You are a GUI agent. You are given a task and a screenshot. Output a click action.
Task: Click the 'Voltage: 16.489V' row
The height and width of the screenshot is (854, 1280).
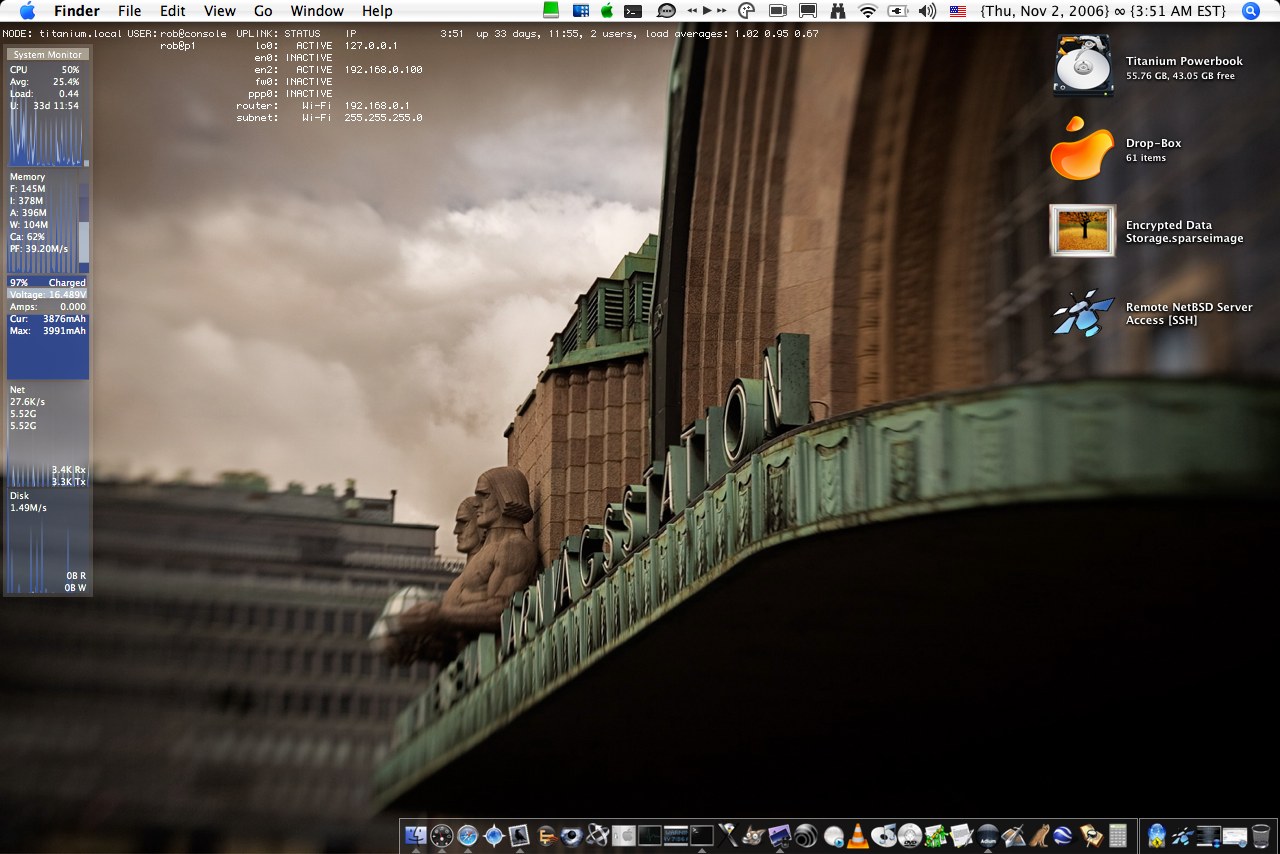[x=48, y=295]
